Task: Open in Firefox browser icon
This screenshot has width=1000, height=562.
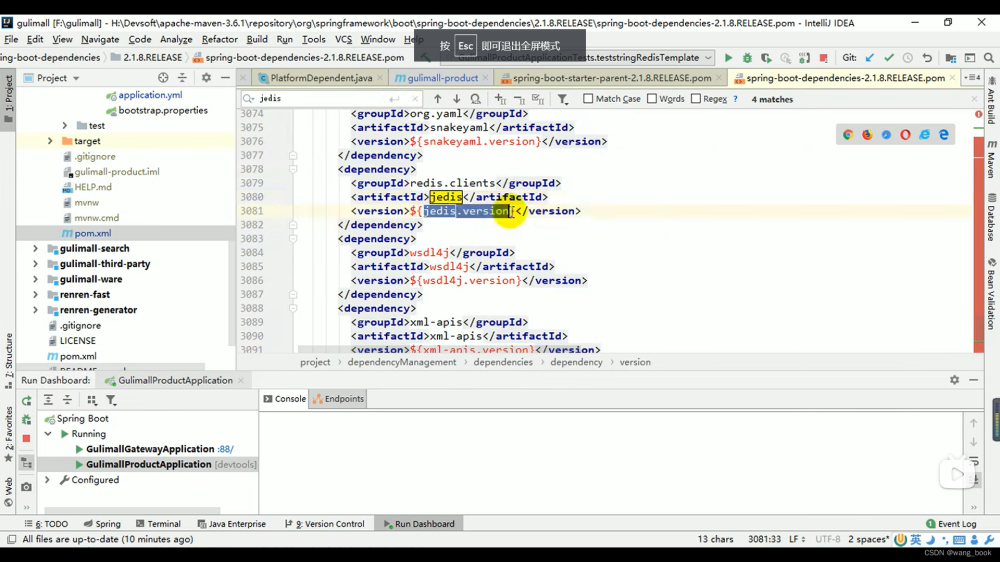Action: (x=867, y=135)
